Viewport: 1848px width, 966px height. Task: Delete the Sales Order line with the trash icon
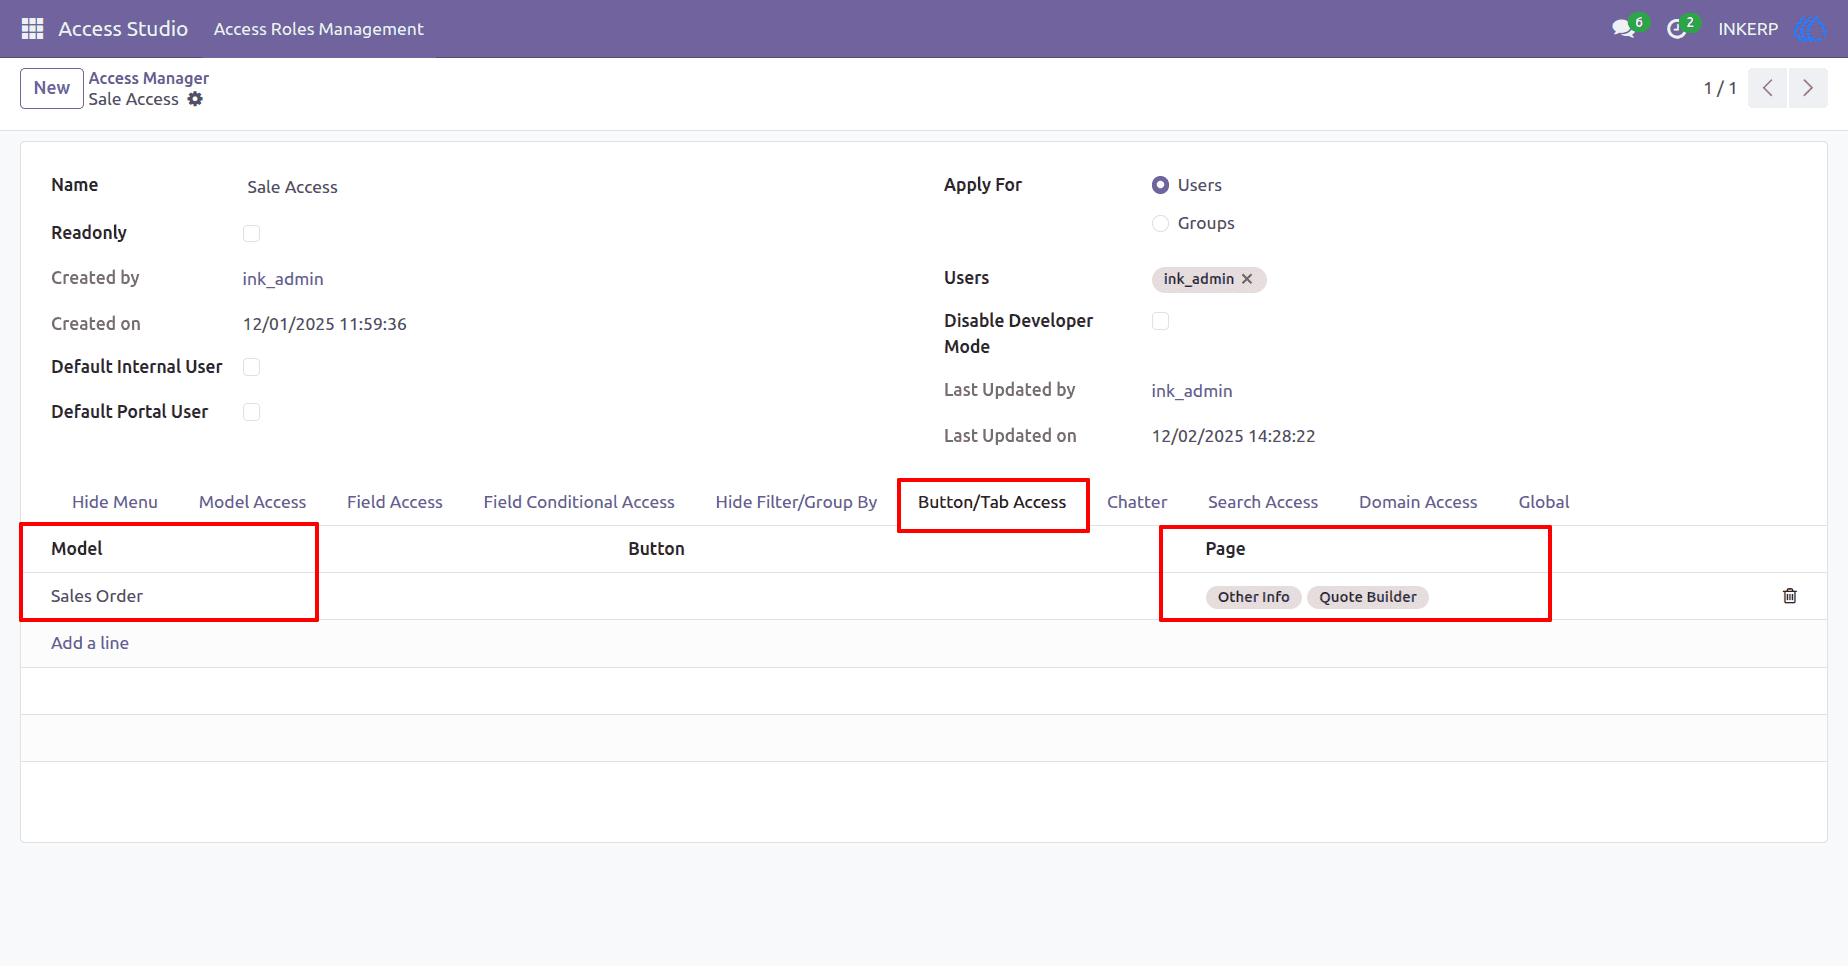(1790, 596)
